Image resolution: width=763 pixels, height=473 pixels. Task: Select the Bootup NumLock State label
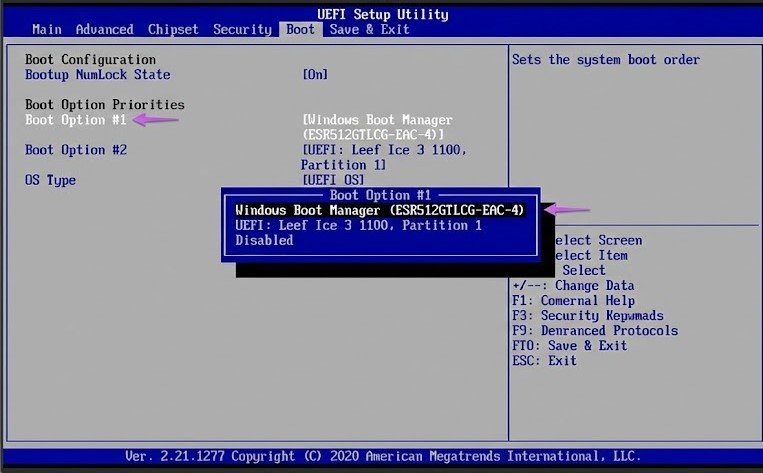point(97,75)
